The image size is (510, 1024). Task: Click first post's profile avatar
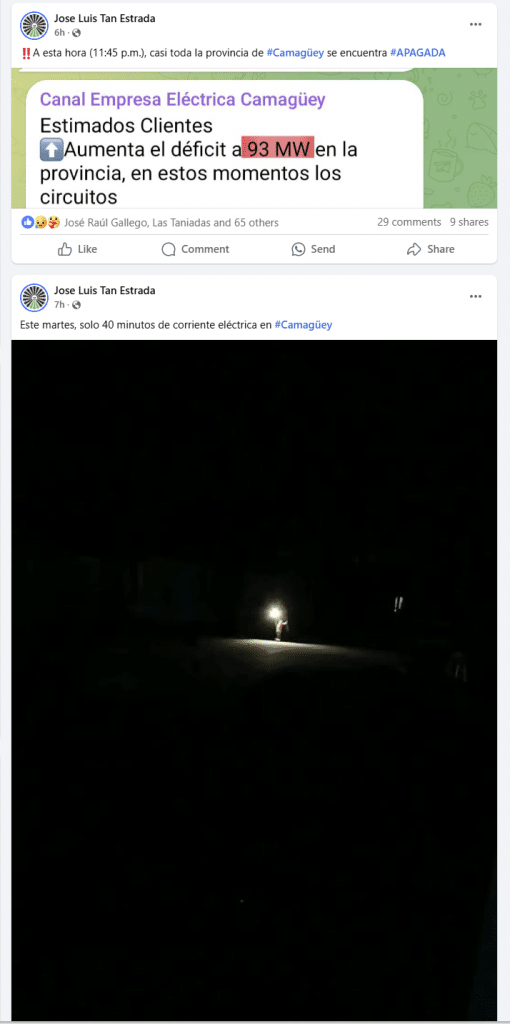click(x=35, y=25)
